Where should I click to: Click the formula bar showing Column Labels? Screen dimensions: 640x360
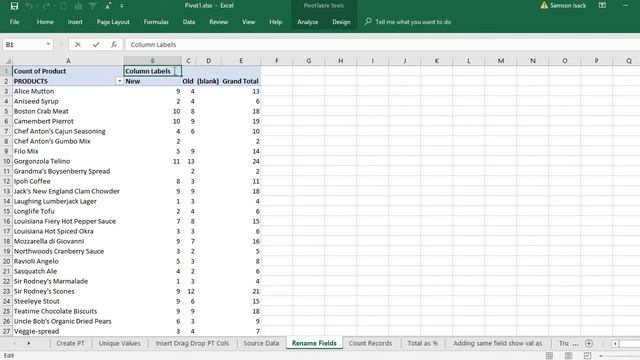pyautogui.click(x=382, y=44)
